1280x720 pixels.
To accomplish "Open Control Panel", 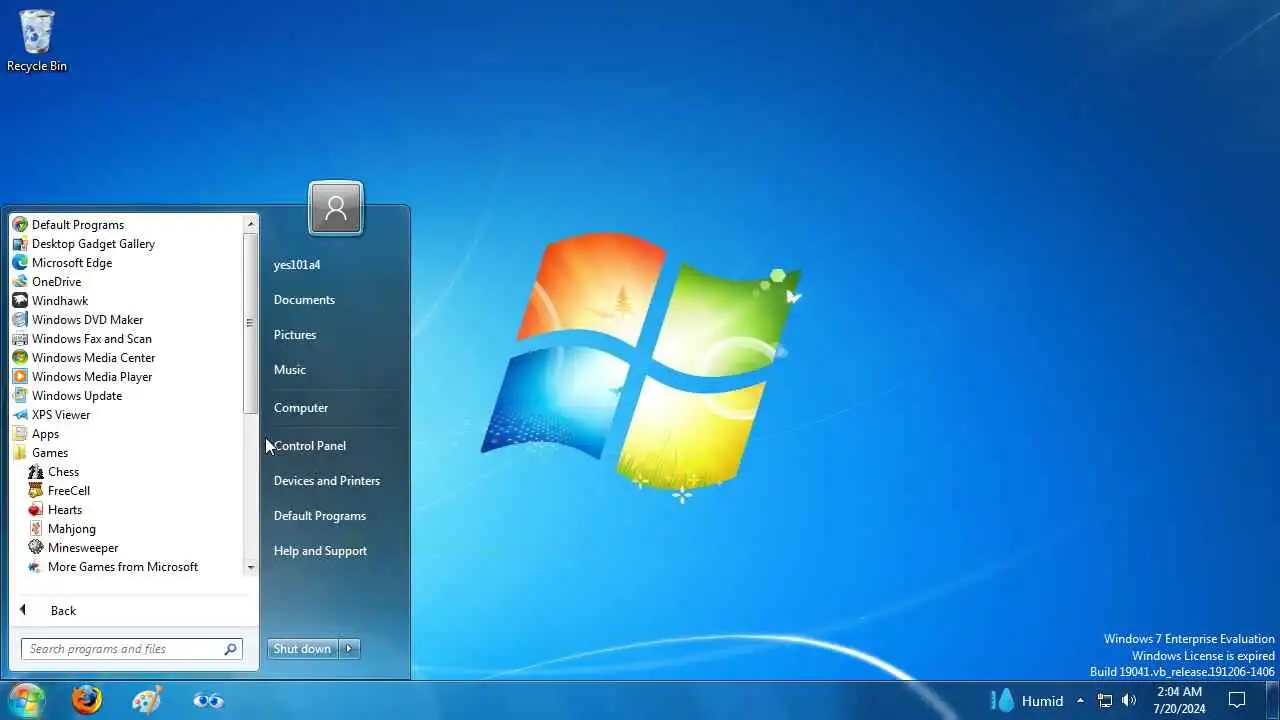I will (310, 446).
